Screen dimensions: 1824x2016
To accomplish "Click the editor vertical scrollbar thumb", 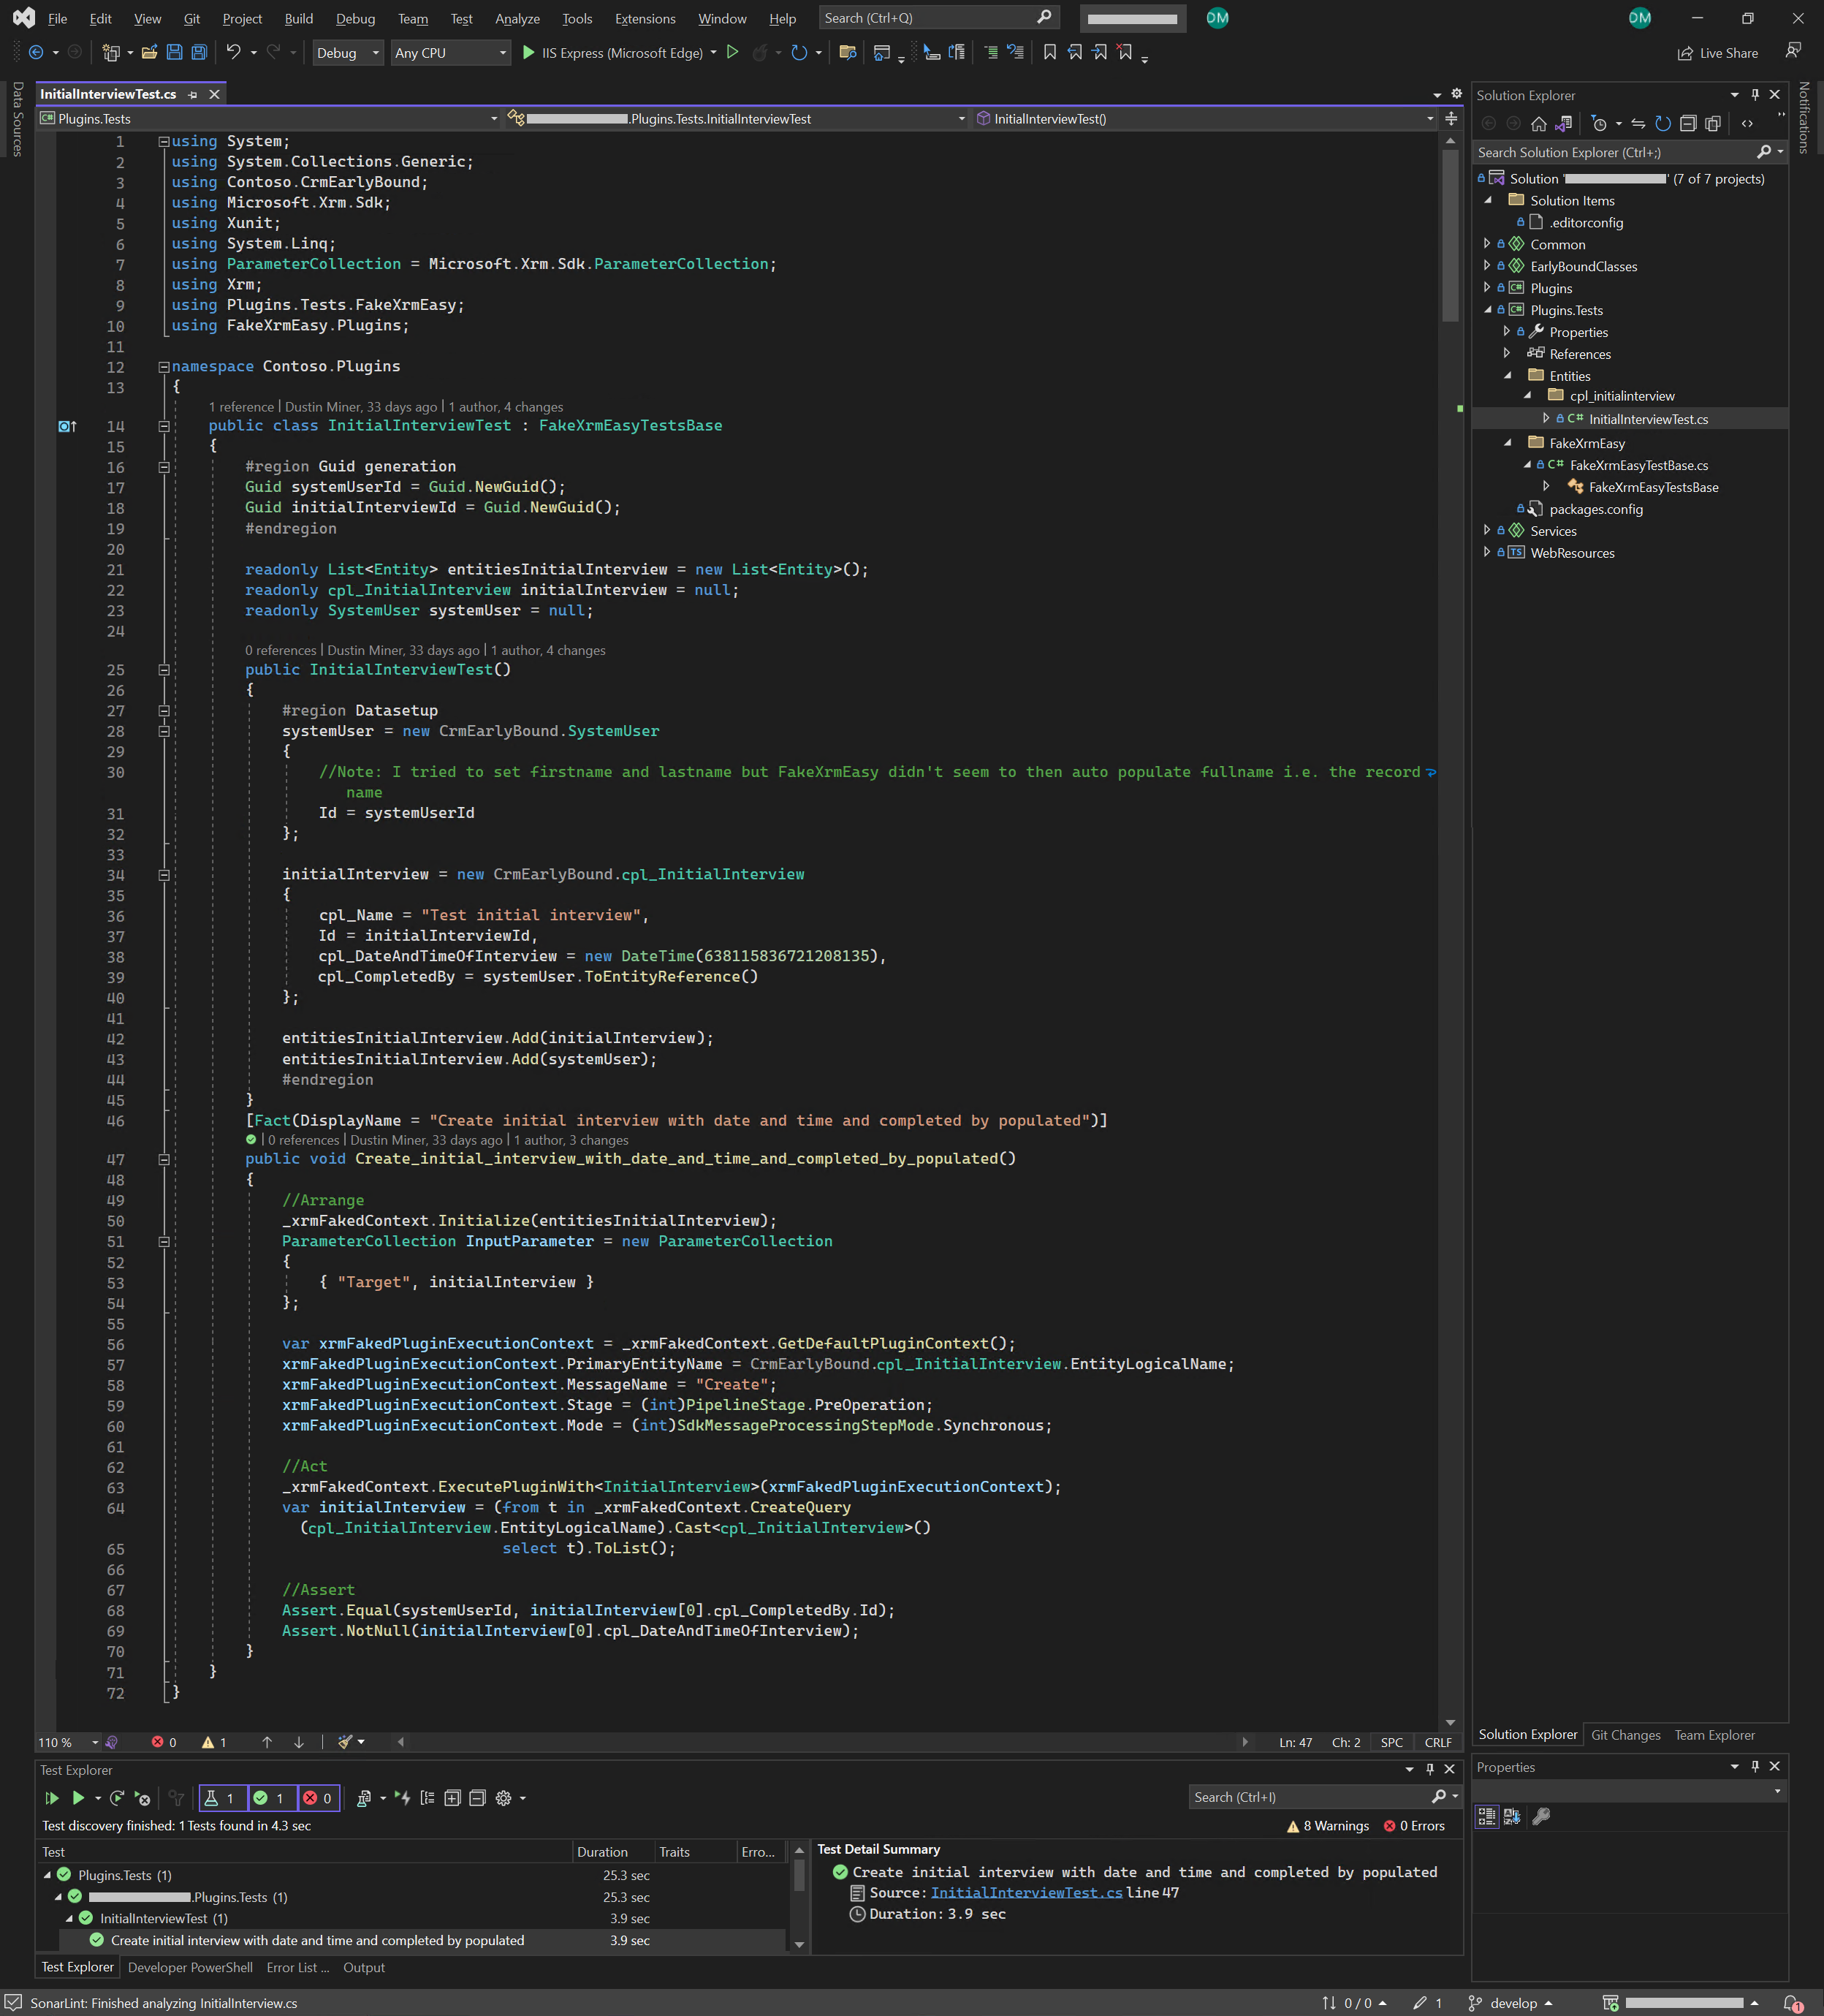I will point(1450,236).
